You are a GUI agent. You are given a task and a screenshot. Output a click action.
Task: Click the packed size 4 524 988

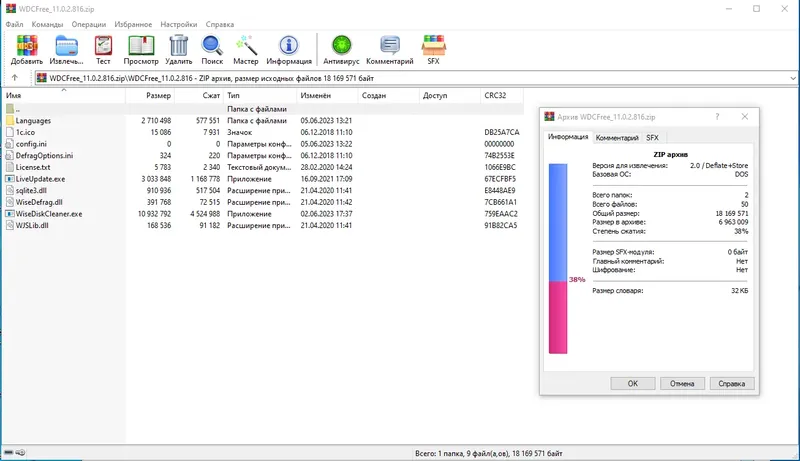tap(205, 214)
